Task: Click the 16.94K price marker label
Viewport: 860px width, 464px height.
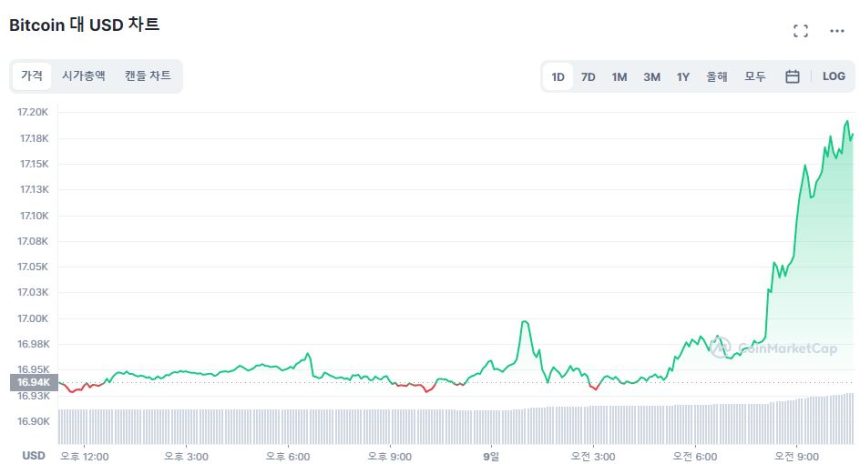Action: 33,382
